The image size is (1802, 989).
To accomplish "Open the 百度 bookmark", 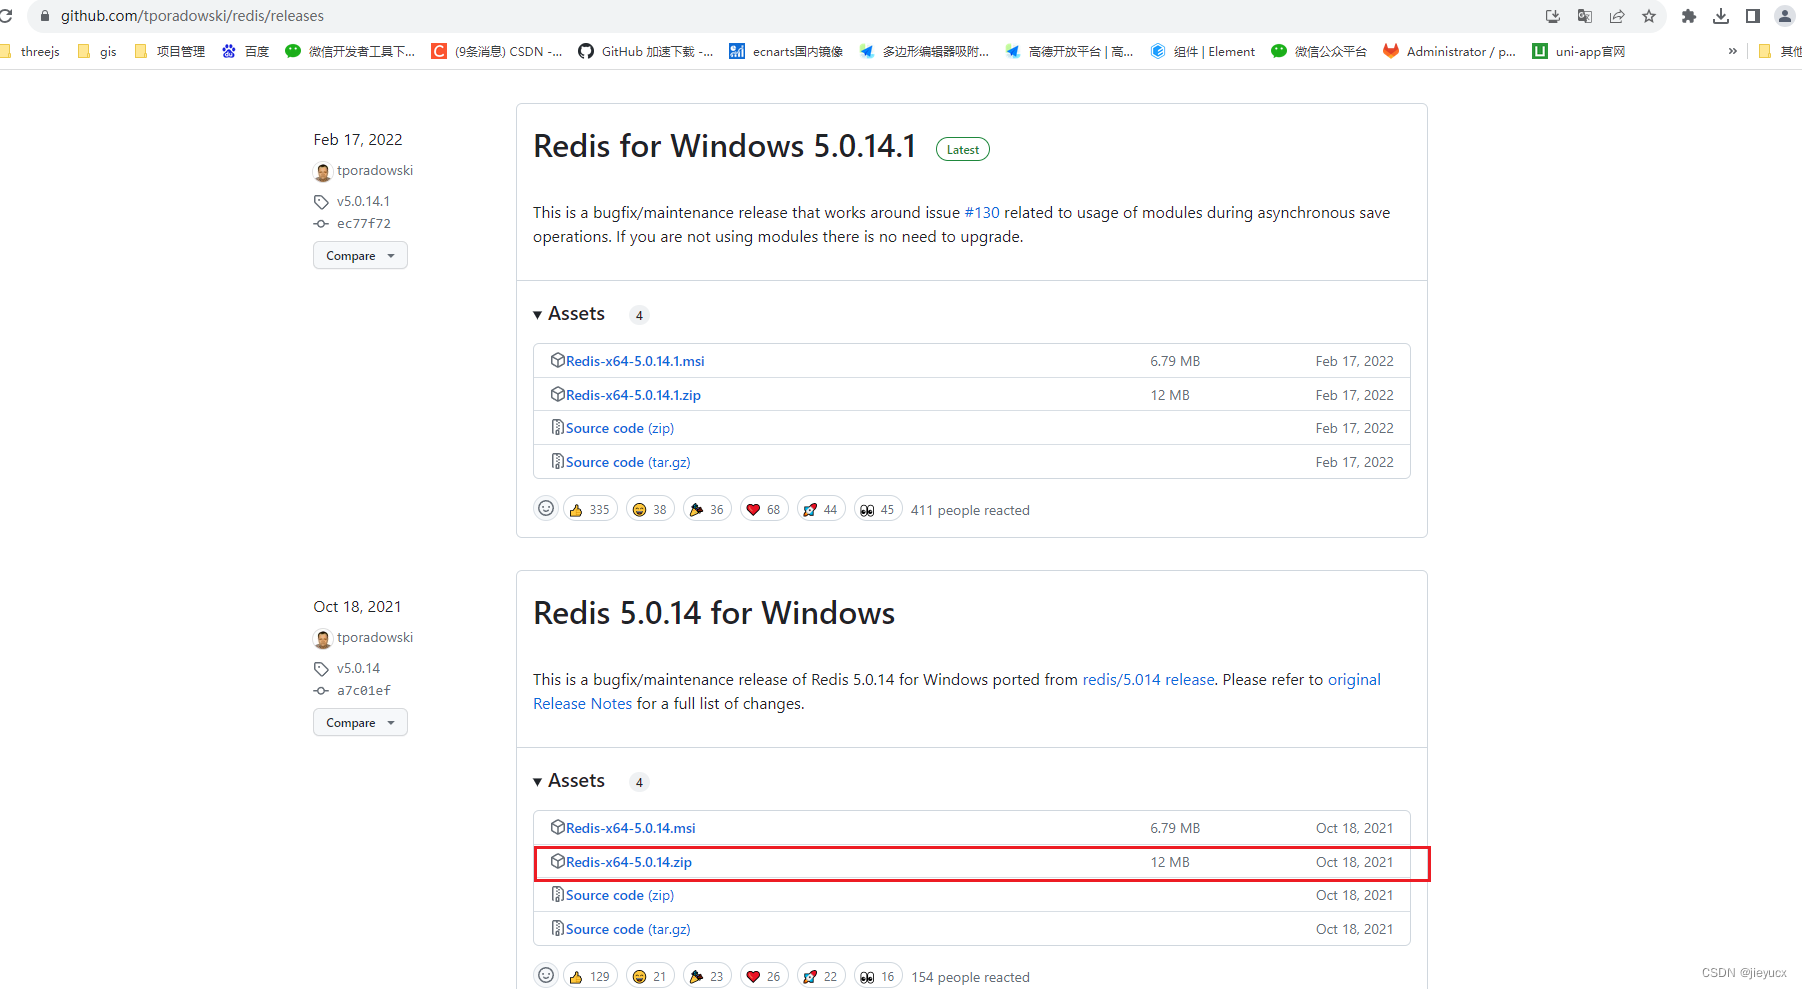I will coord(245,51).
